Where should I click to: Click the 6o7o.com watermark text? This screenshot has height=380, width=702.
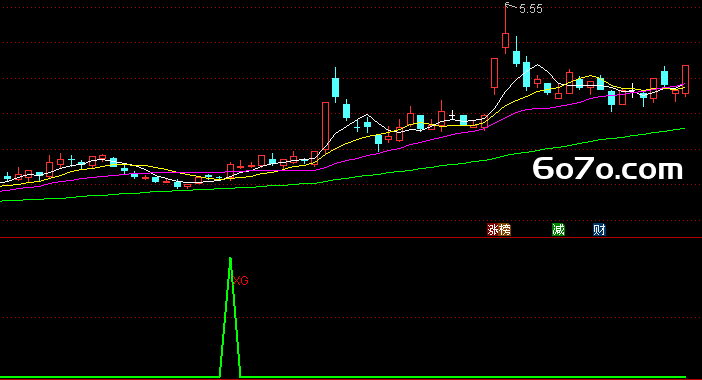[608, 169]
